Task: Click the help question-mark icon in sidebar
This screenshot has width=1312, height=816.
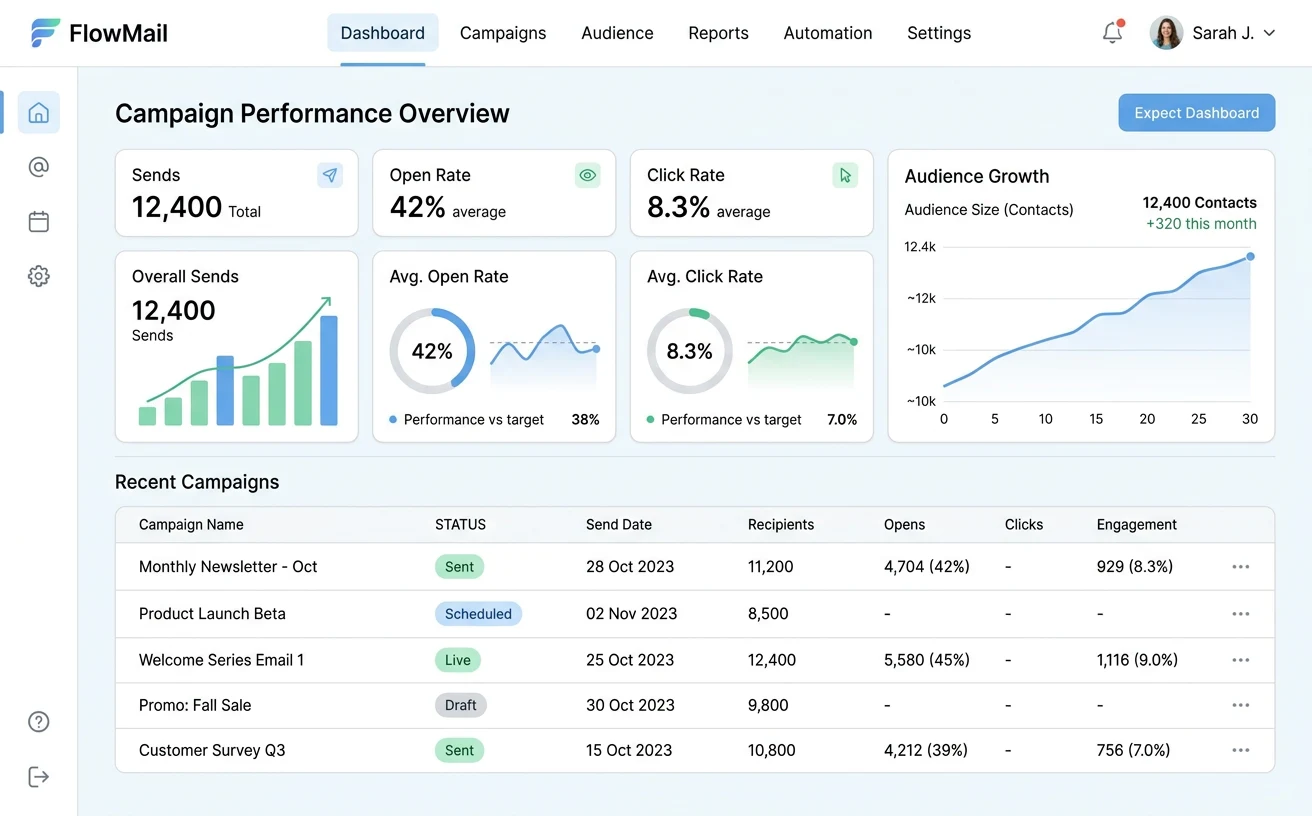Action: [x=38, y=722]
